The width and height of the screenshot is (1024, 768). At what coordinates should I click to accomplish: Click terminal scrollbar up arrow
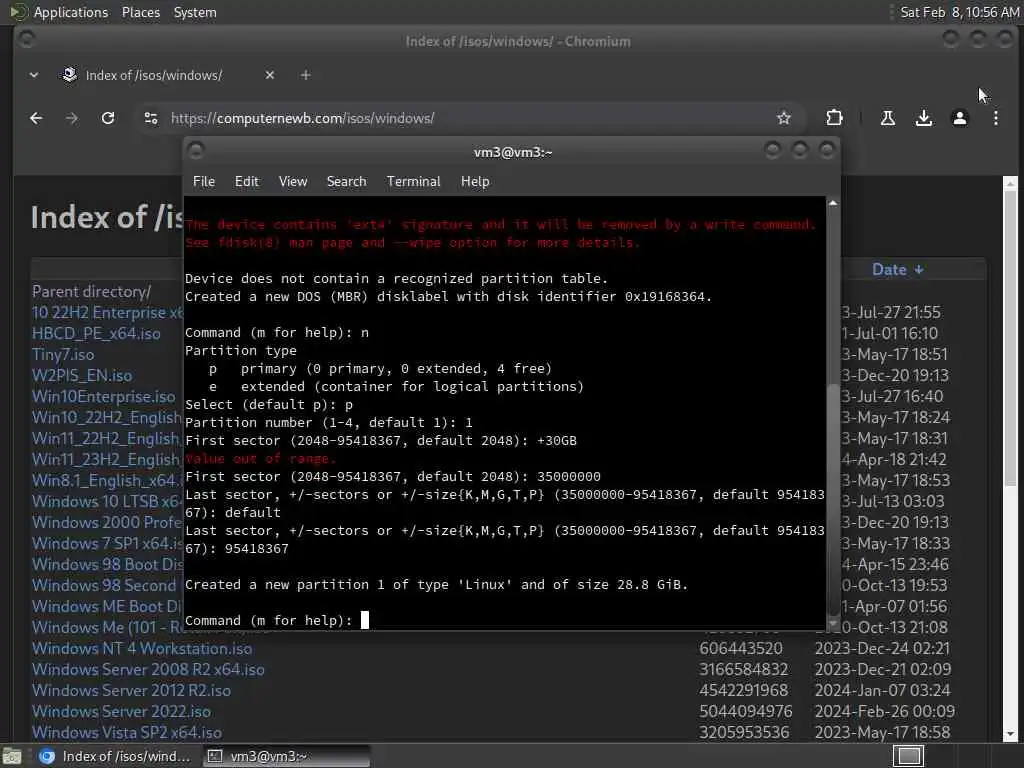(x=833, y=203)
